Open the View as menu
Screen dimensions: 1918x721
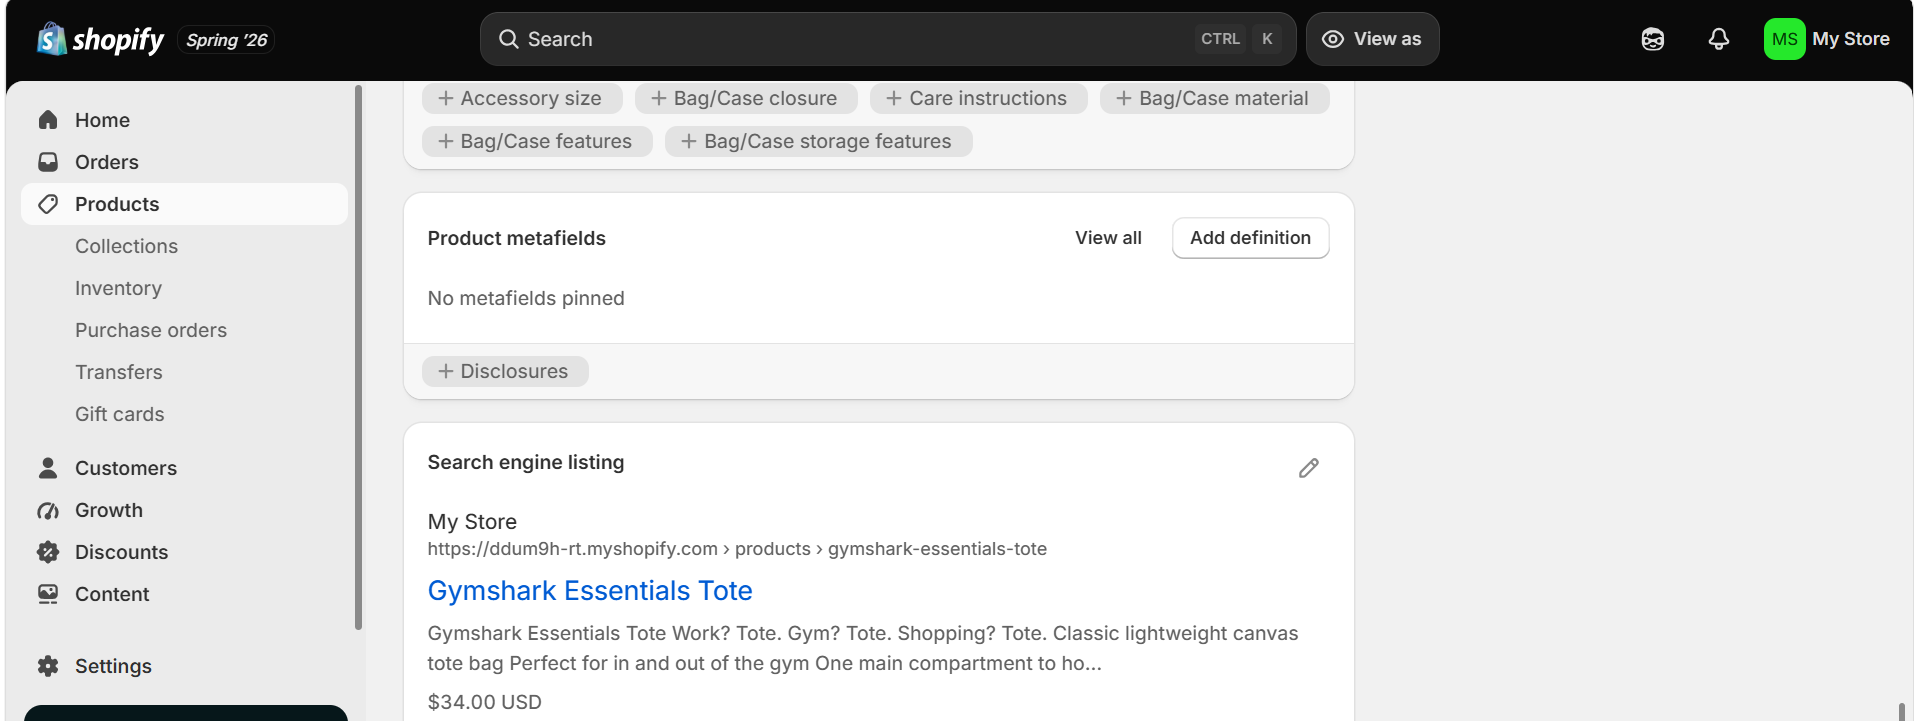pyautogui.click(x=1372, y=39)
